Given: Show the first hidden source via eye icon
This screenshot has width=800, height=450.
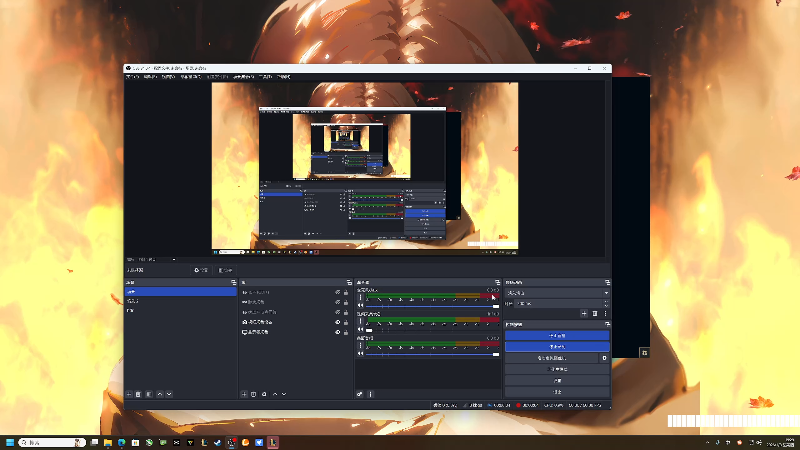Looking at the screenshot, I should pyautogui.click(x=338, y=293).
